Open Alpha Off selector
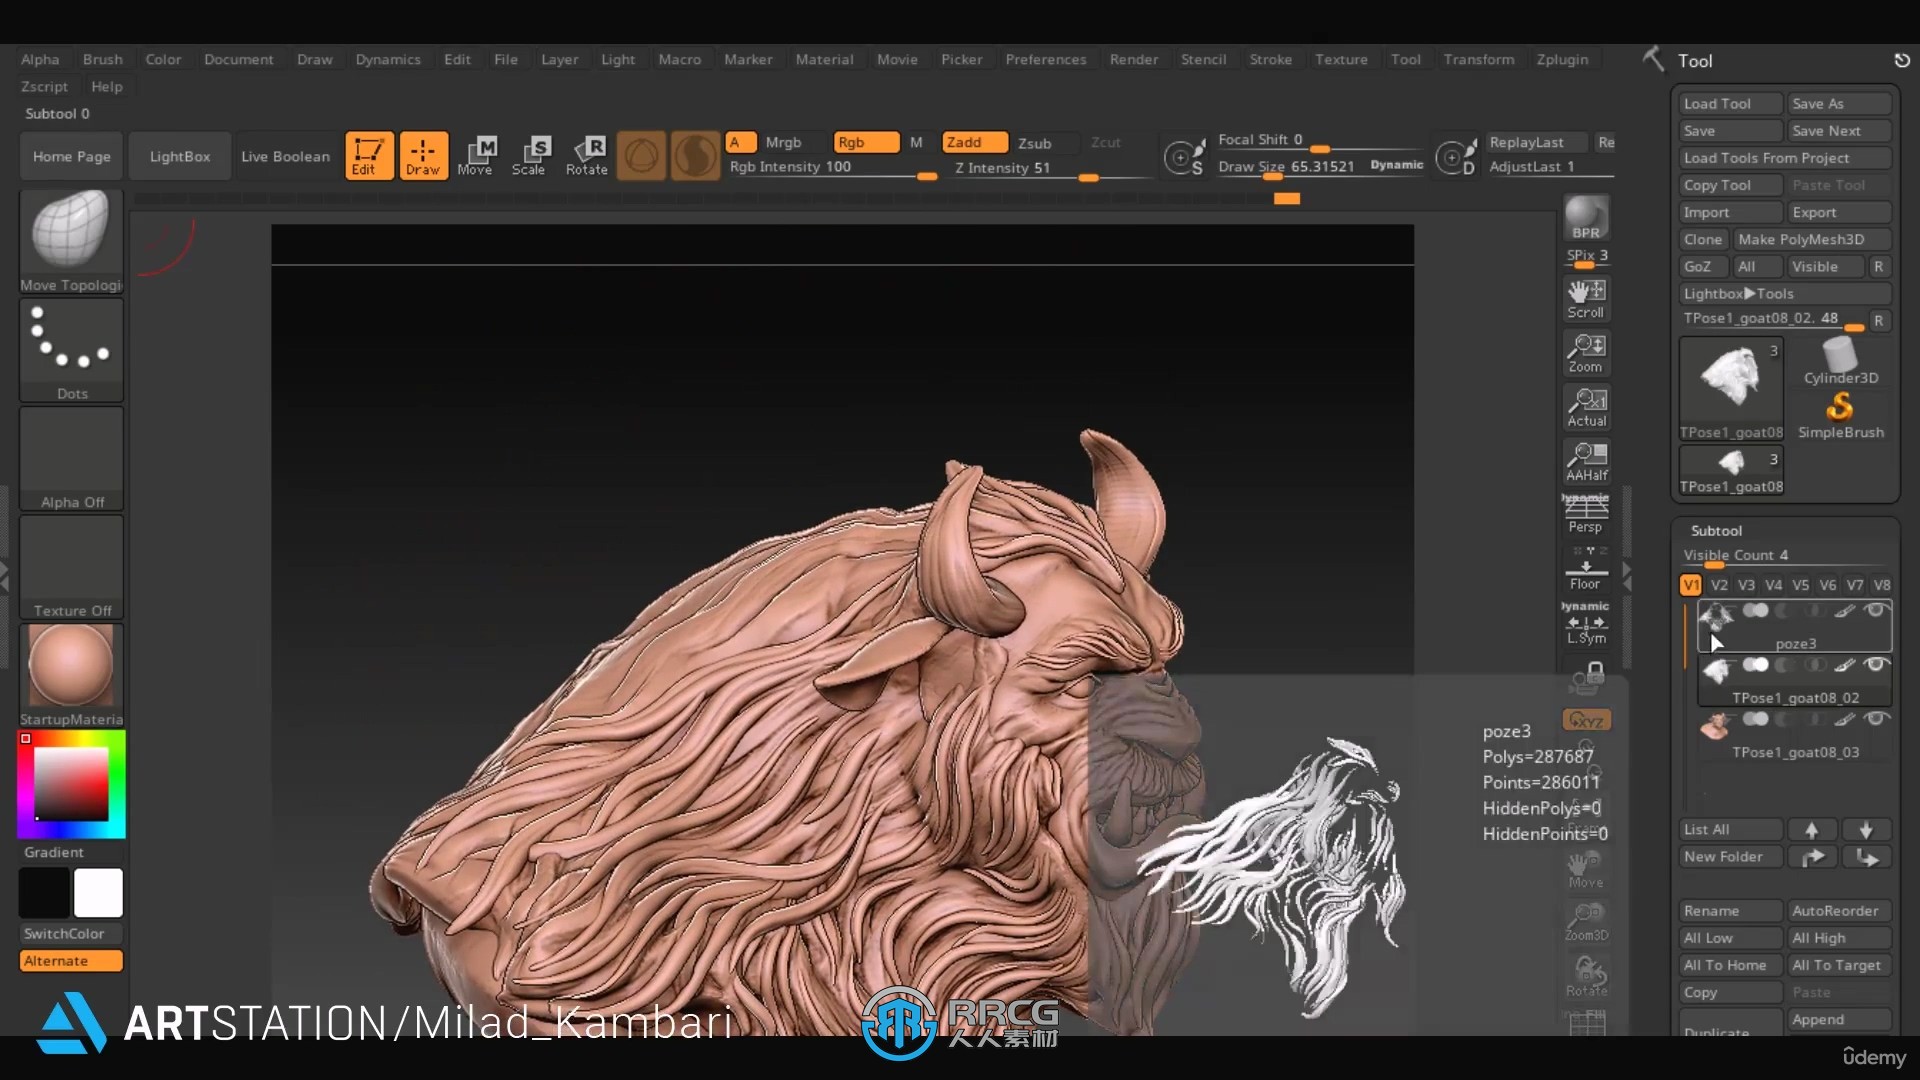The image size is (1920, 1080). 71,458
